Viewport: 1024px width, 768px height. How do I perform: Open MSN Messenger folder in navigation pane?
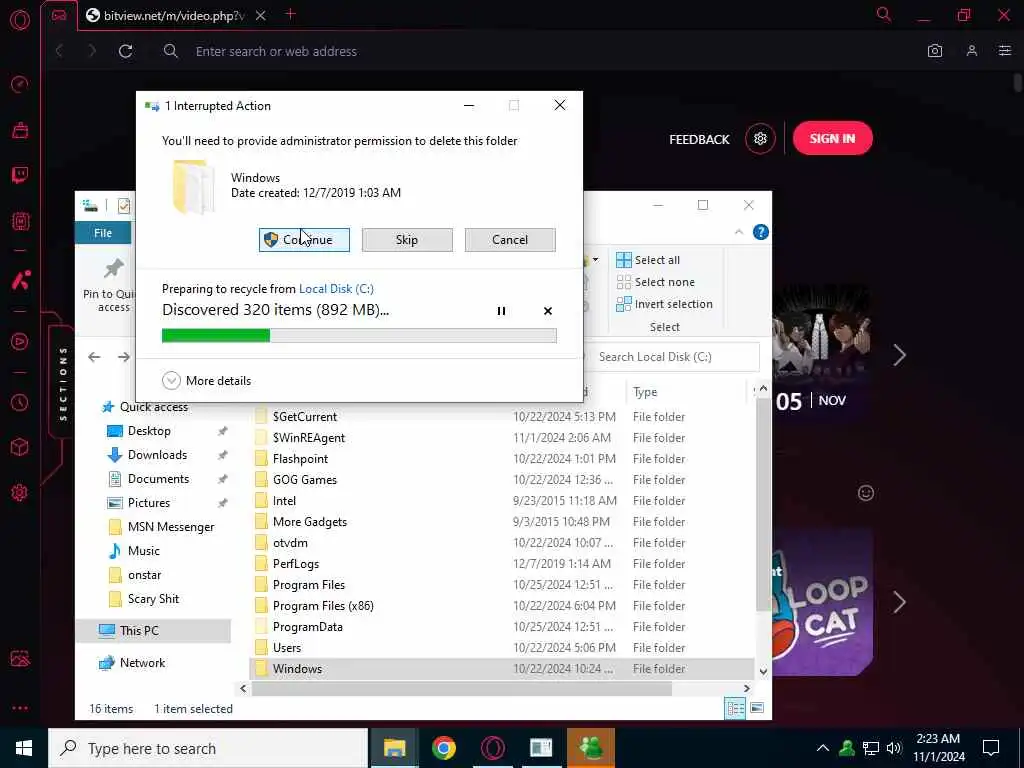(170, 527)
